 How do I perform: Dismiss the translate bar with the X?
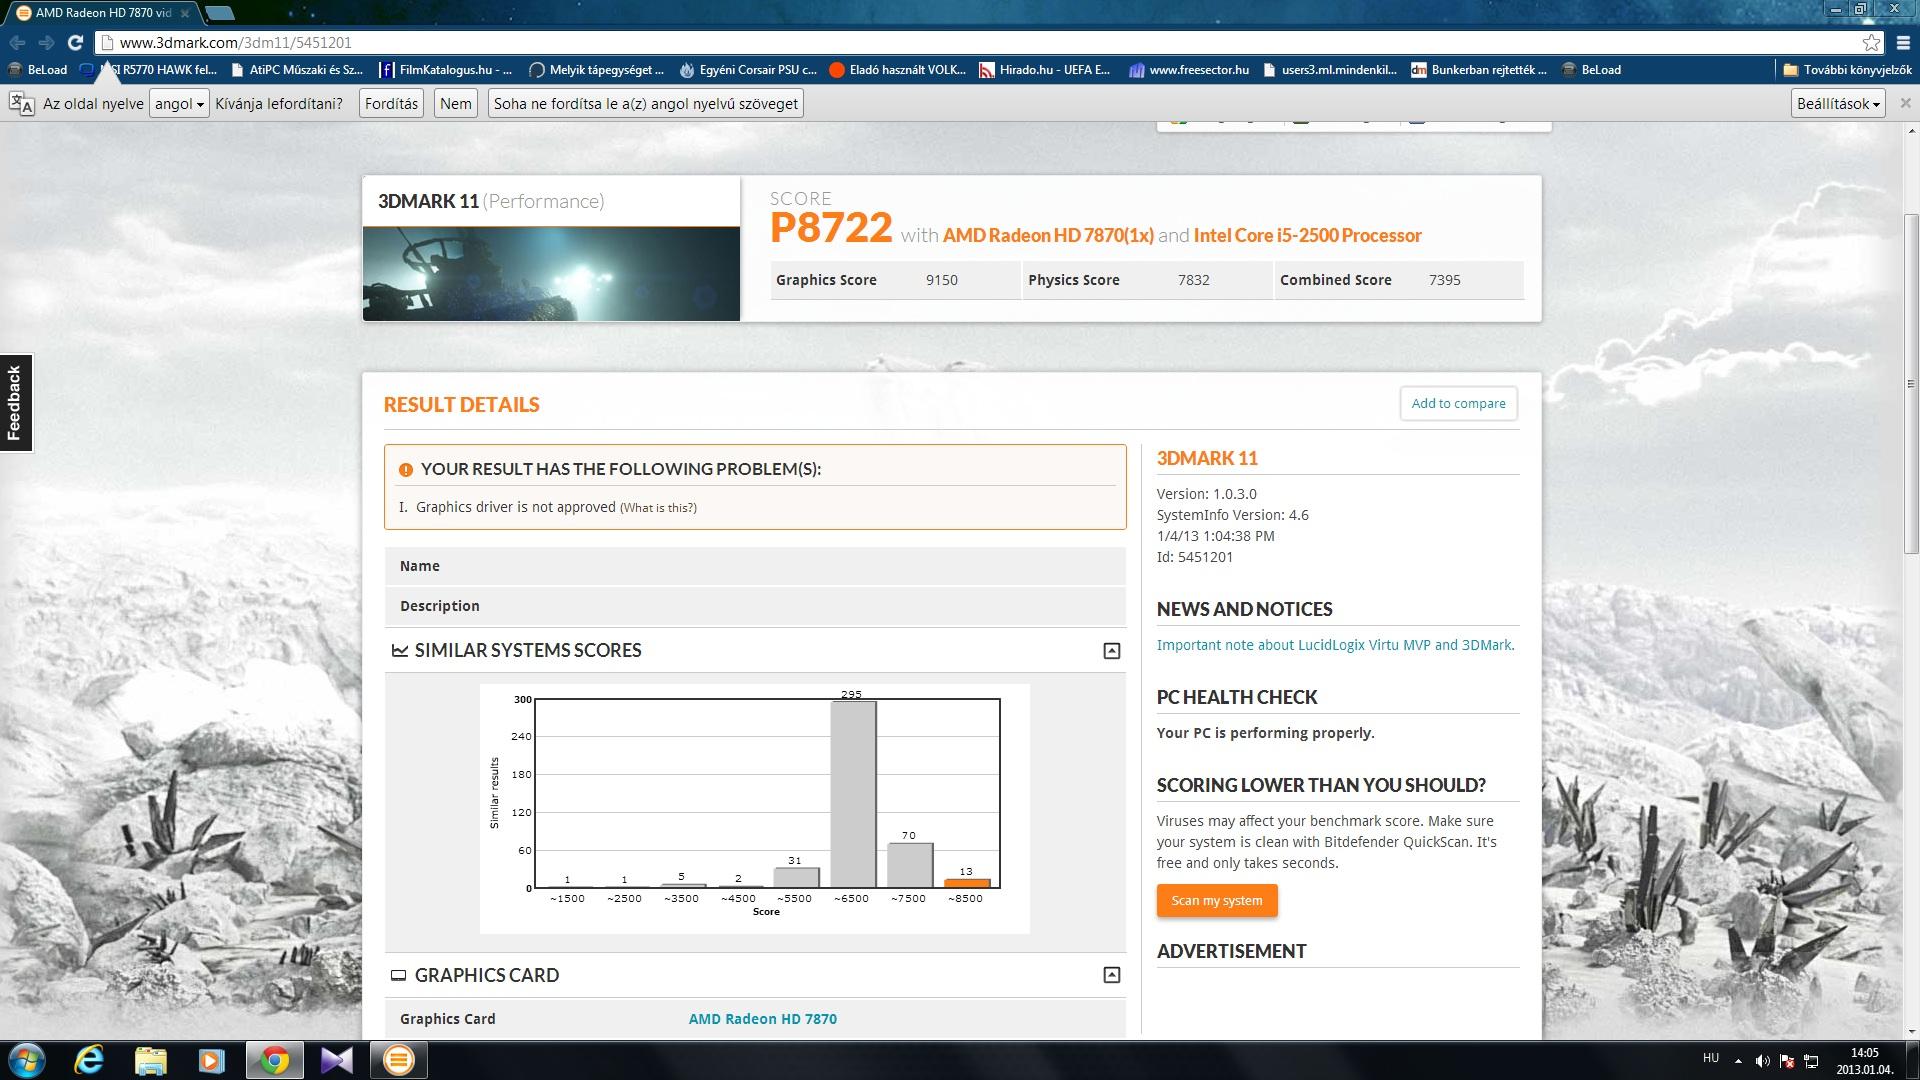(1905, 103)
